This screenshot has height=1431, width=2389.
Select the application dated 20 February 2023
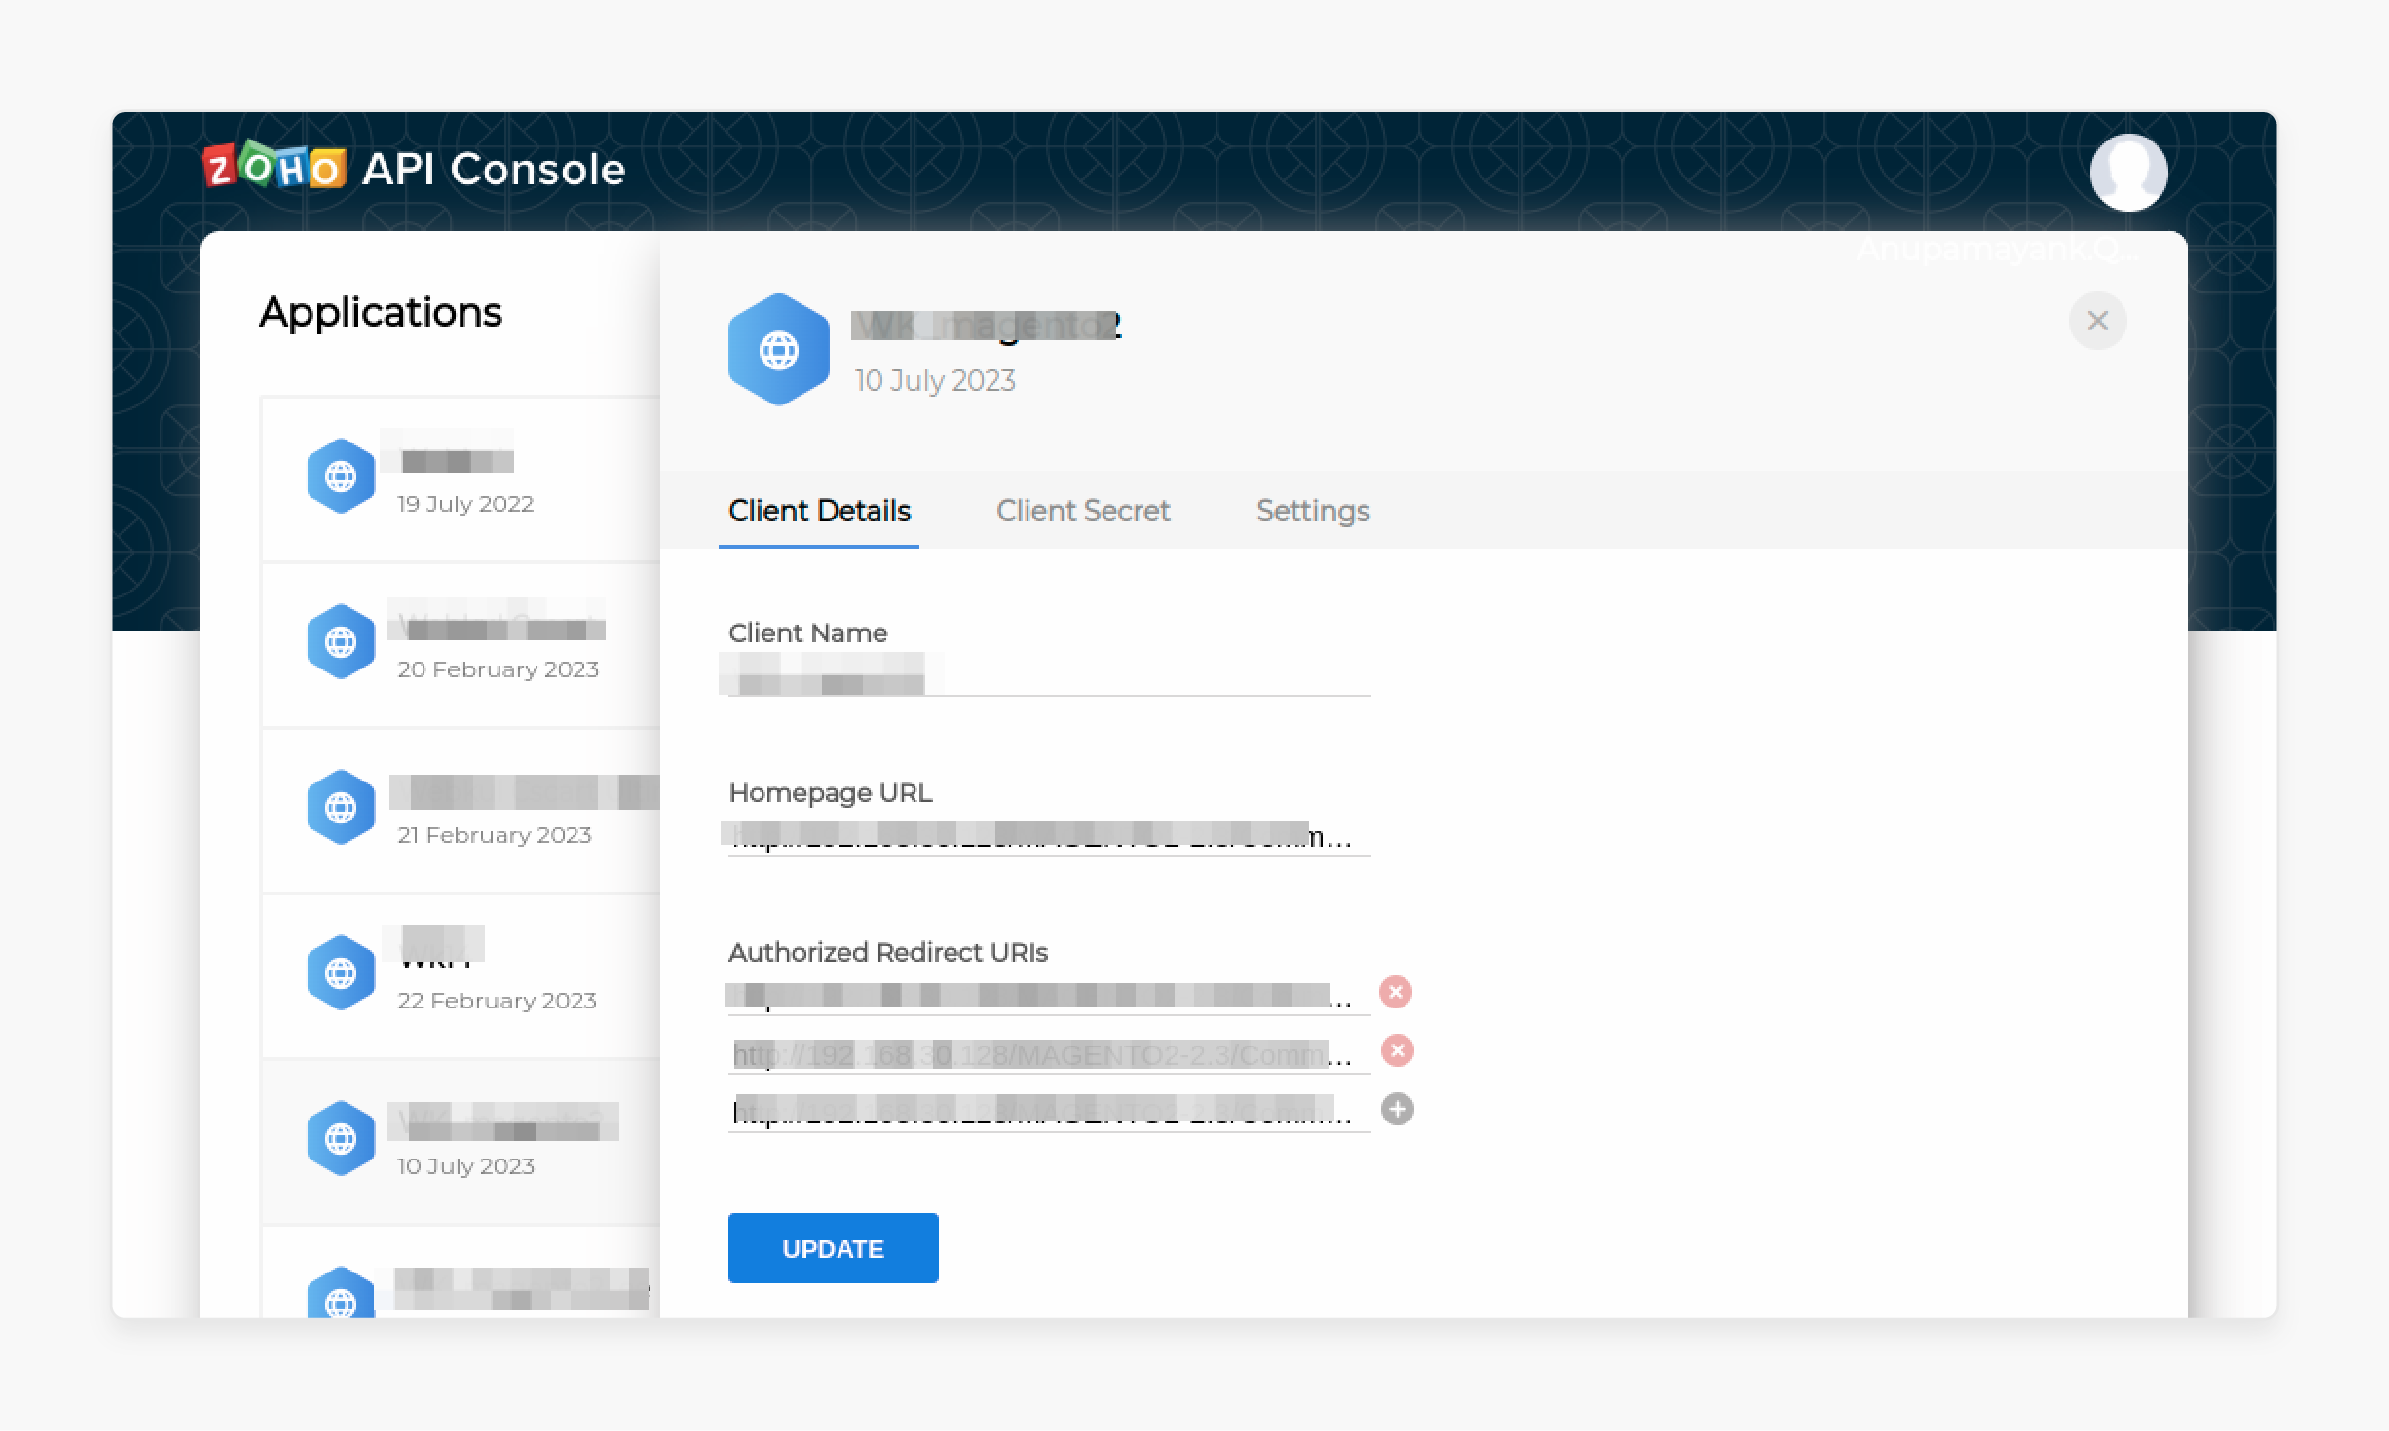click(461, 645)
